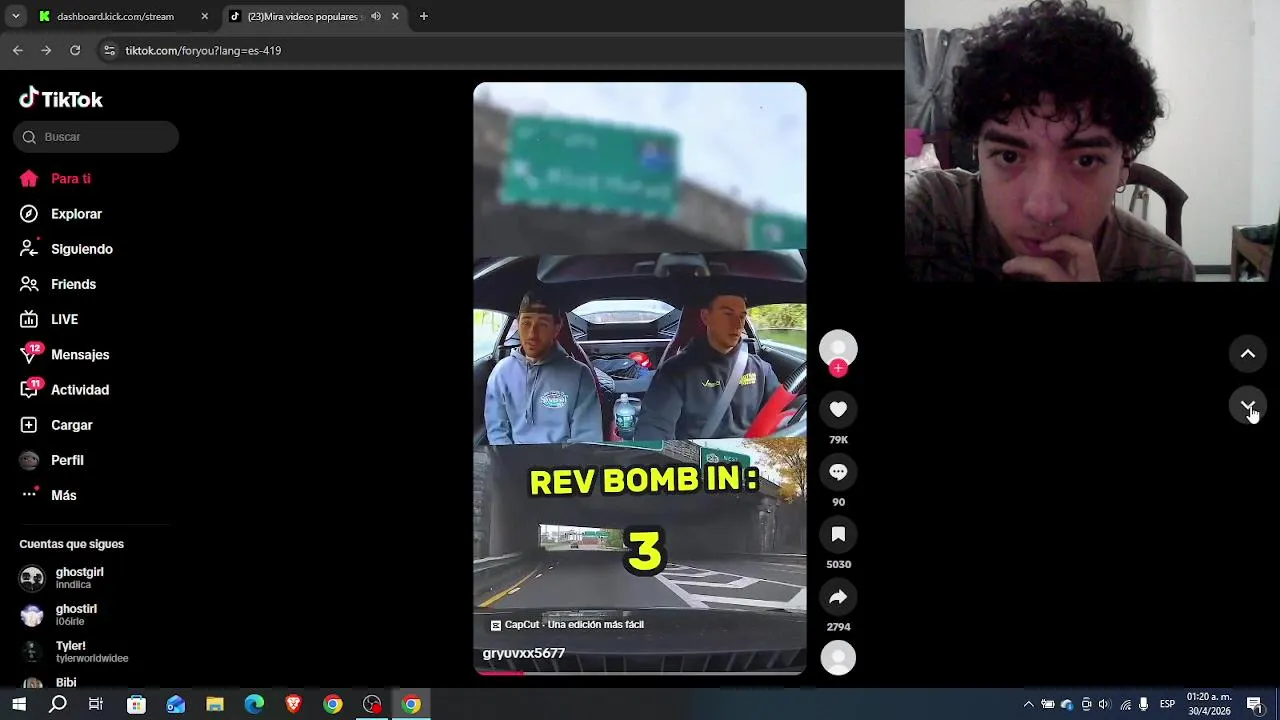The width and height of the screenshot is (1280, 720).
Task: Expand the Más menu in the sidebar
Action: (50, 495)
